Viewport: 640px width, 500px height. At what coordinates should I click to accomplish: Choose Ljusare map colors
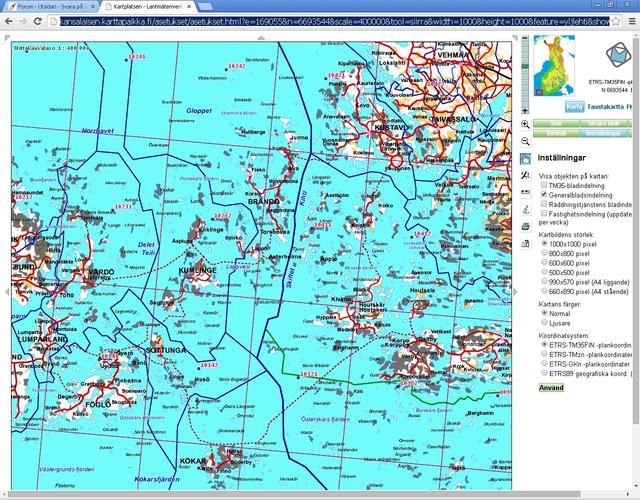[544, 323]
